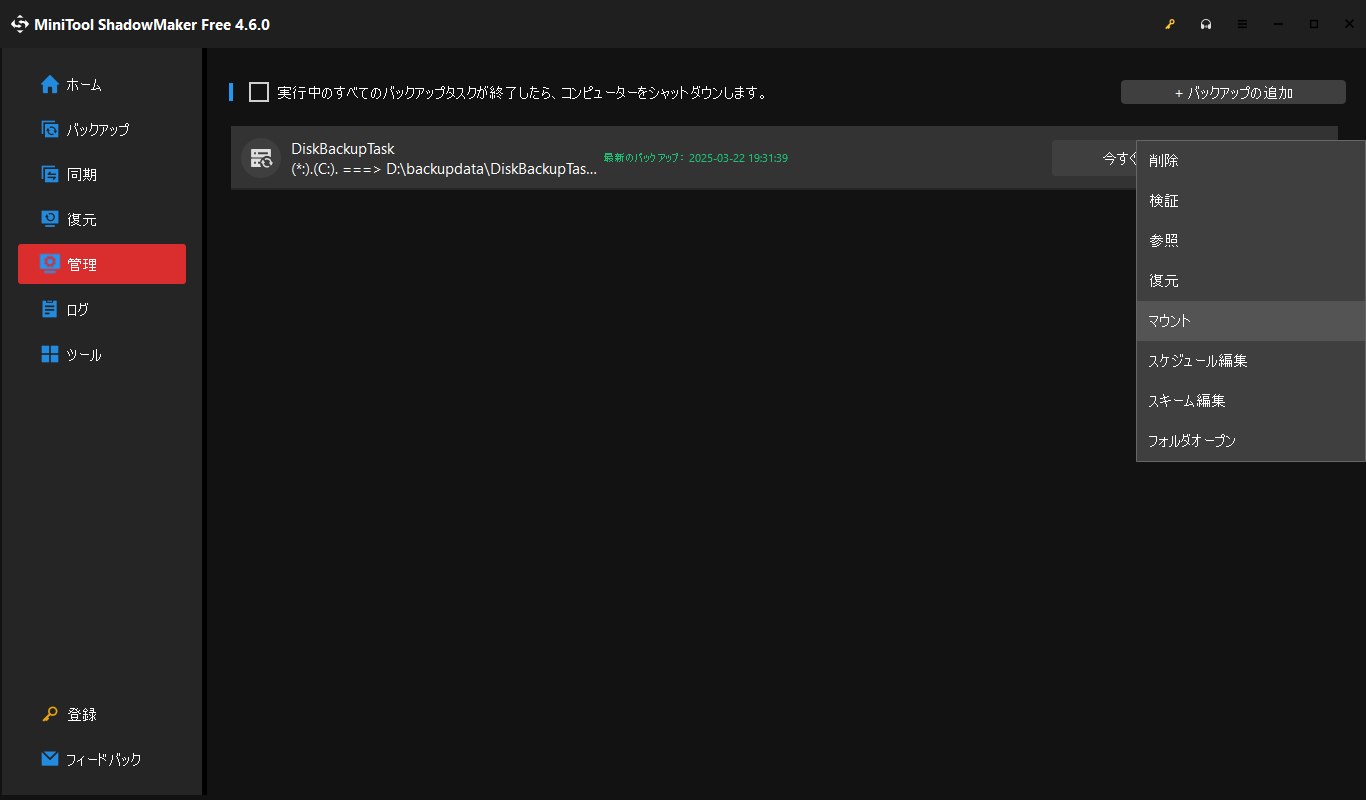Click the latest backup timestamp 2025-03-22
This screenshot has height=800, width=1366.
(x=738, y=158)
